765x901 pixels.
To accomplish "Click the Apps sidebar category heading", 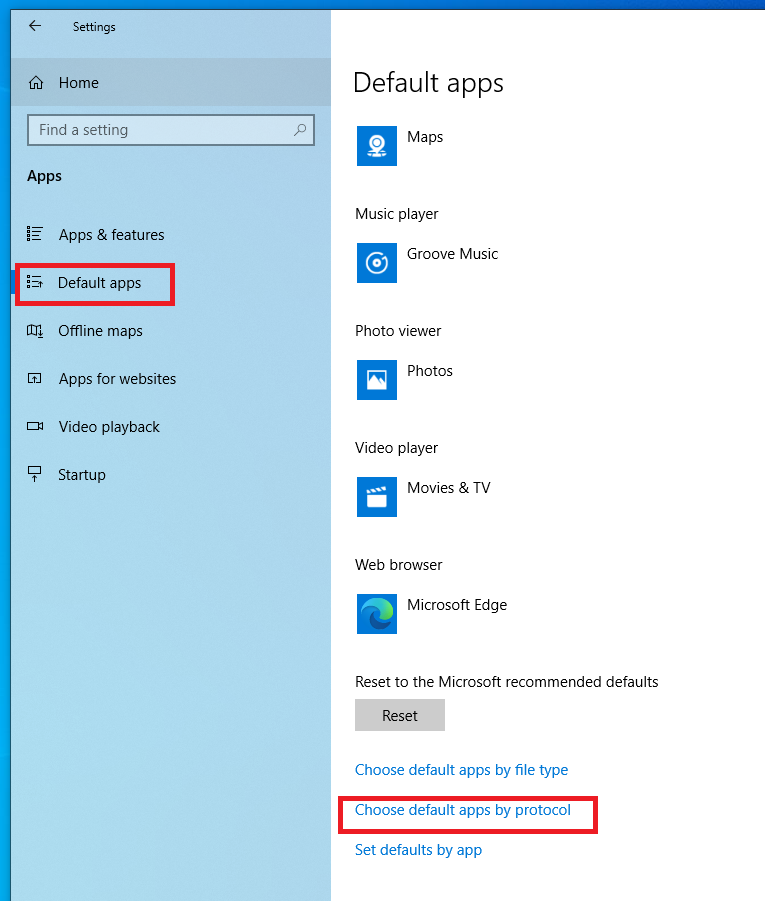I will [x=44, y=176].
